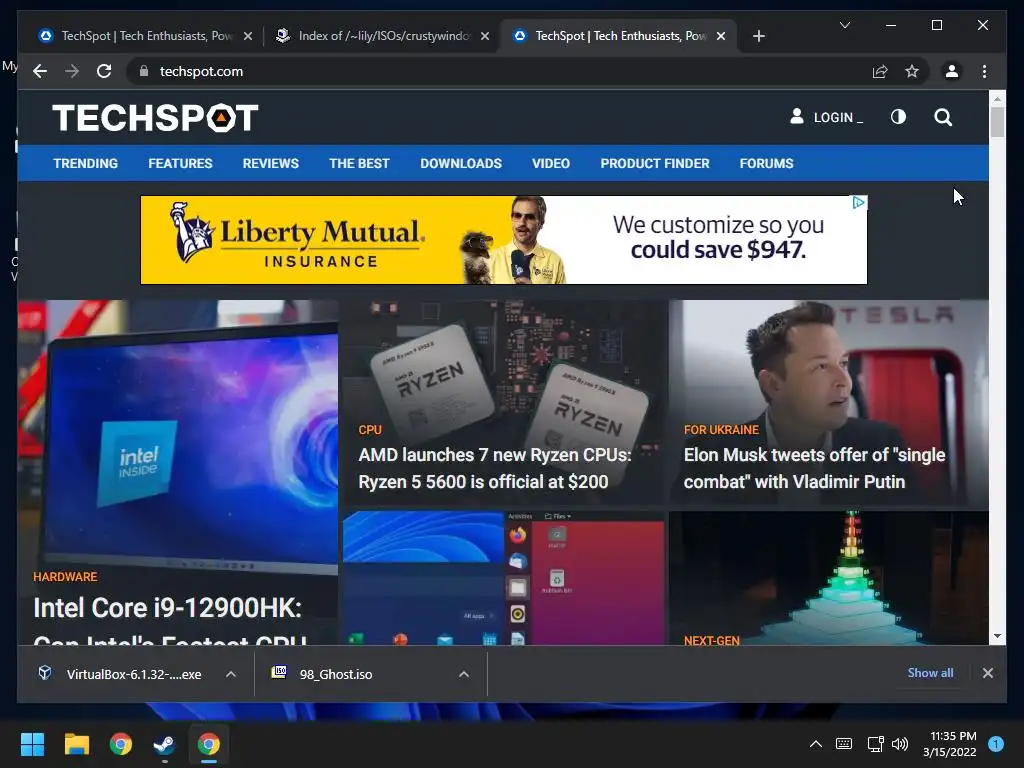
Task: Open the AMD Ryzen CPUs article
Action: (x=495, y=468)
